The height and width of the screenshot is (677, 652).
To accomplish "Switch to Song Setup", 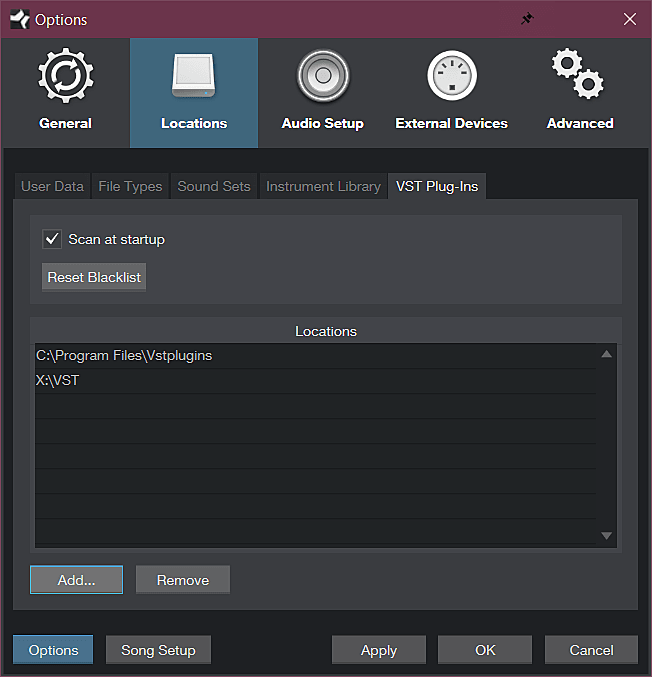I will 158,650.
